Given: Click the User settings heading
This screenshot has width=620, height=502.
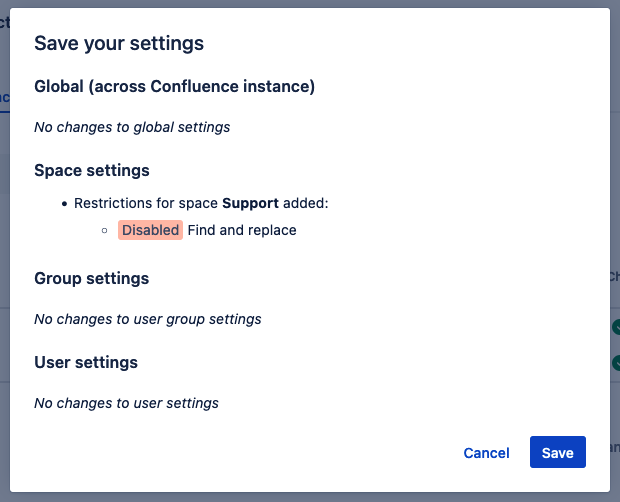Looking at the screenshot, I should [x=85, y=362].
